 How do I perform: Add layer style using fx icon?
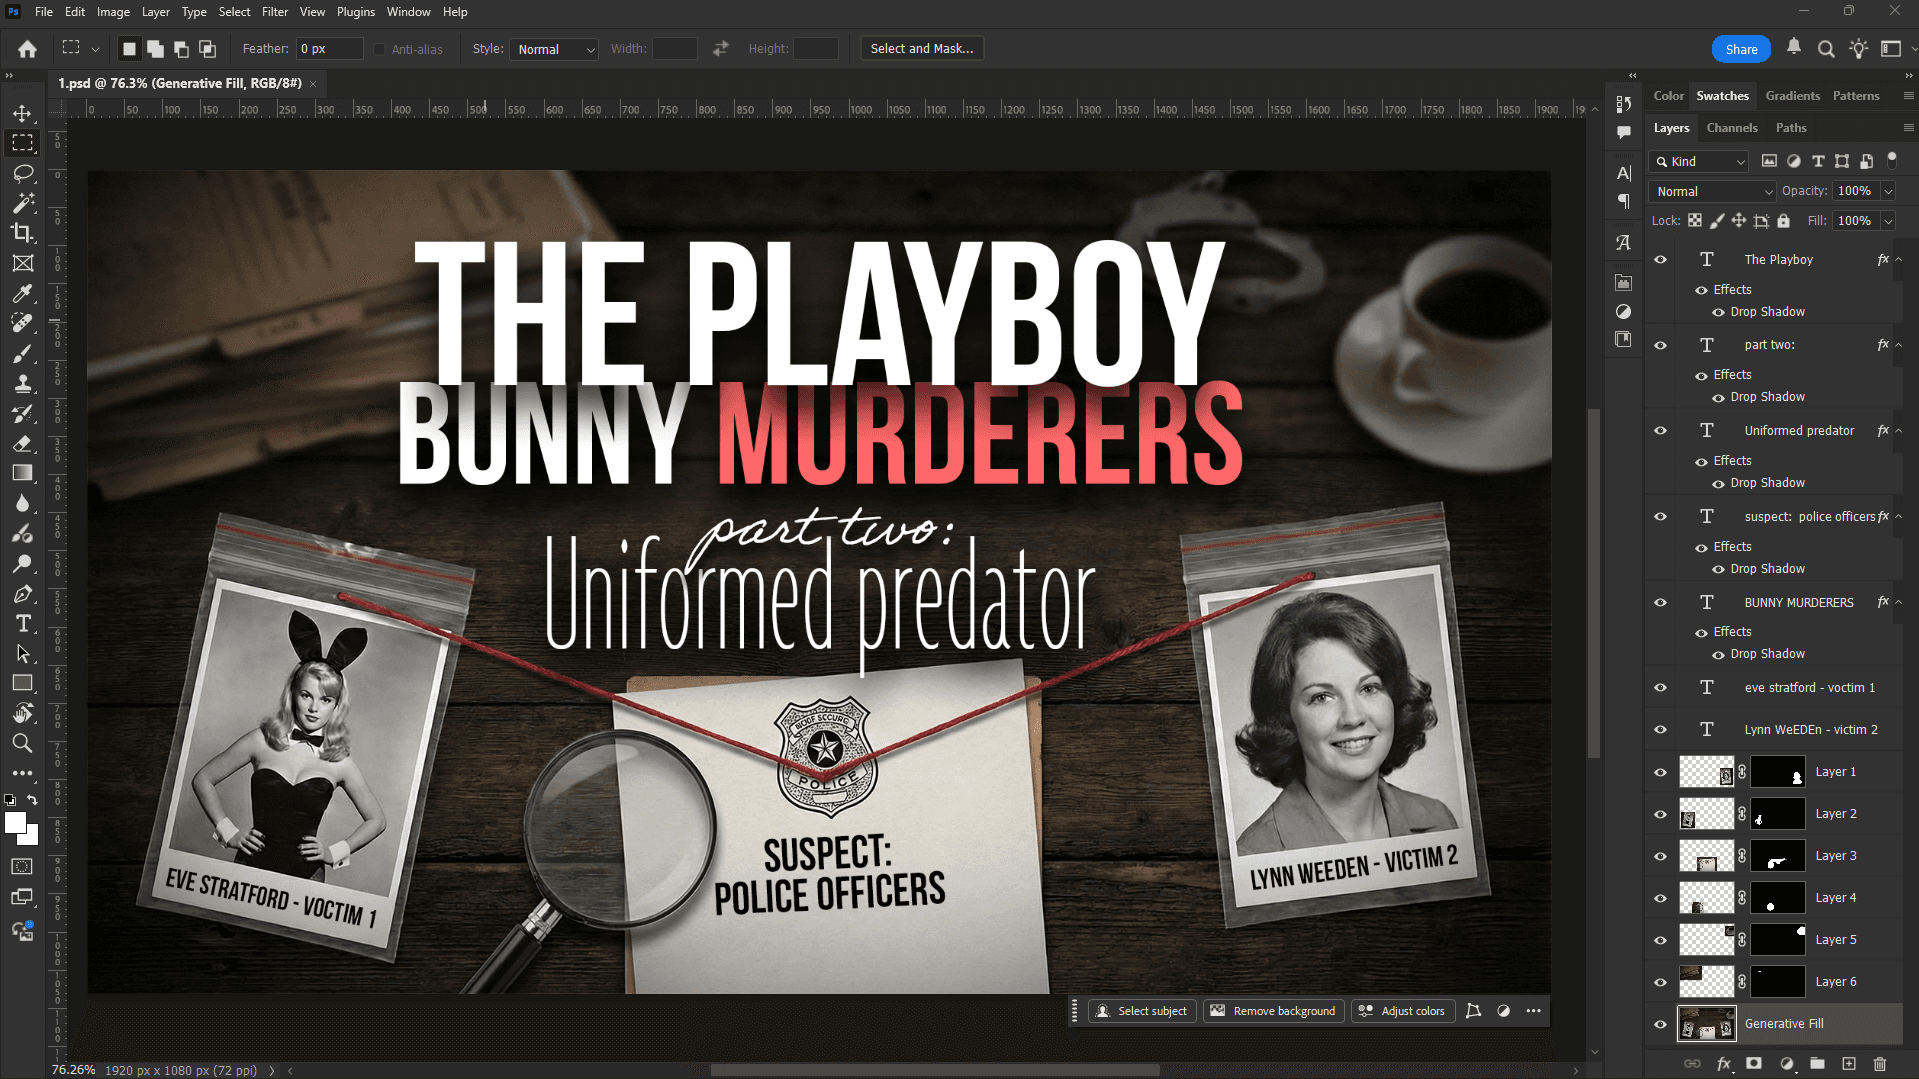[1724, 1064]
